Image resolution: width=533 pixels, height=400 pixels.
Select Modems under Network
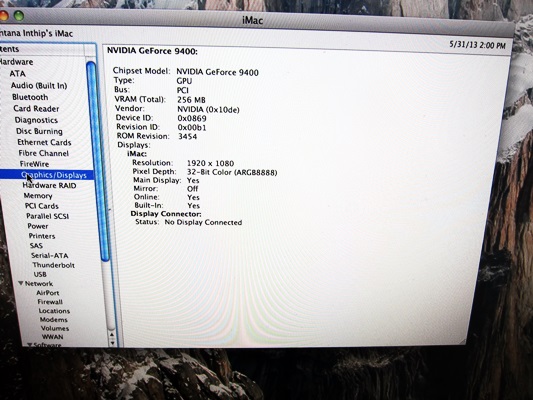point(54,320)
